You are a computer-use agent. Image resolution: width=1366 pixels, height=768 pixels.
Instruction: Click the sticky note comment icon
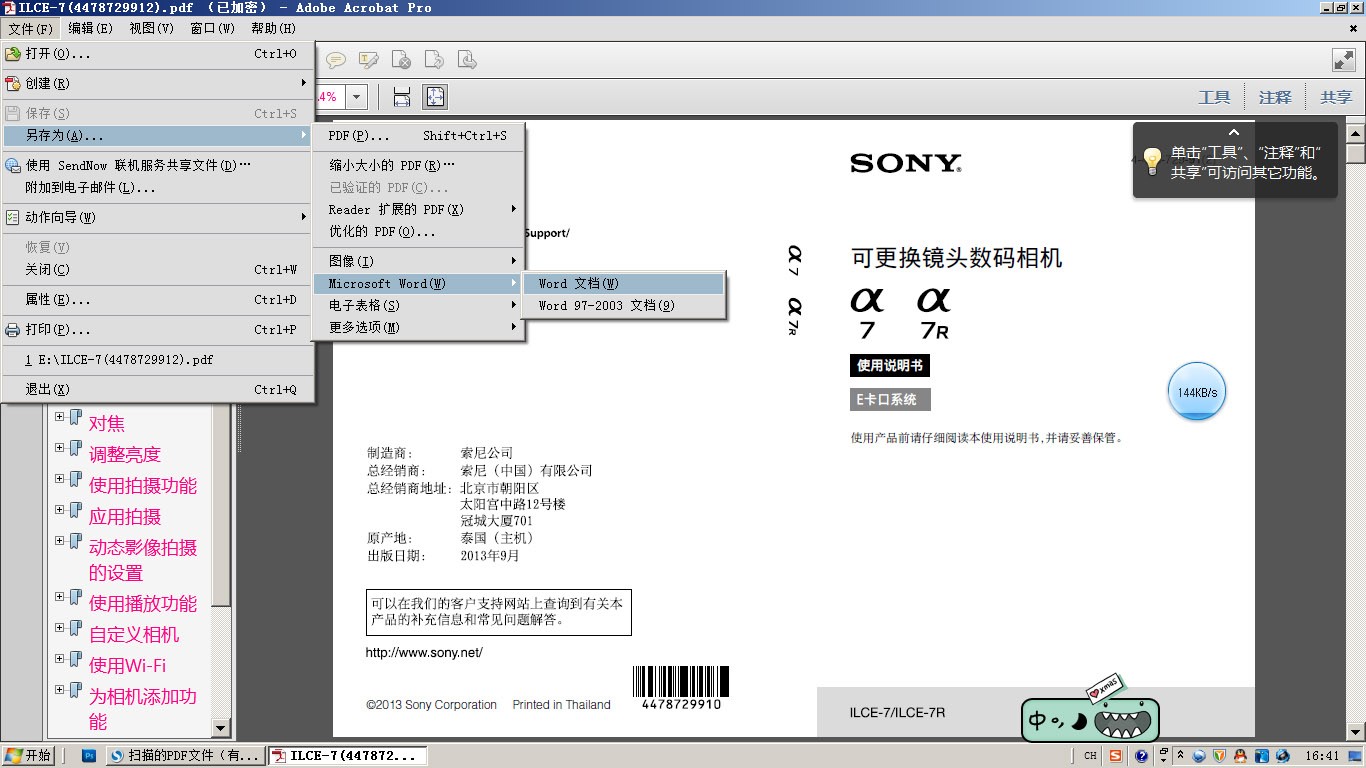(336, 60)
